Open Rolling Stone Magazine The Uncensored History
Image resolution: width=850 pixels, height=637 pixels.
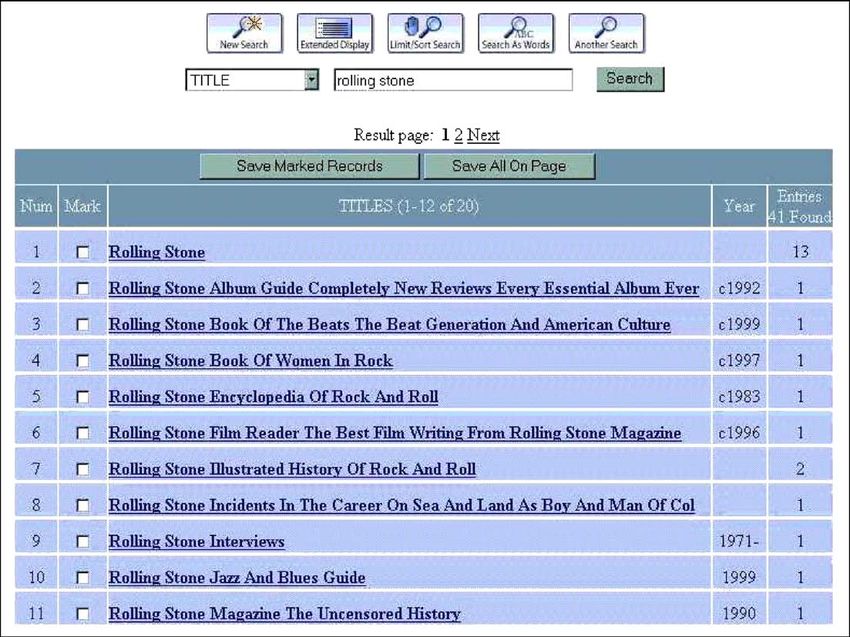[x=285, y=614]
